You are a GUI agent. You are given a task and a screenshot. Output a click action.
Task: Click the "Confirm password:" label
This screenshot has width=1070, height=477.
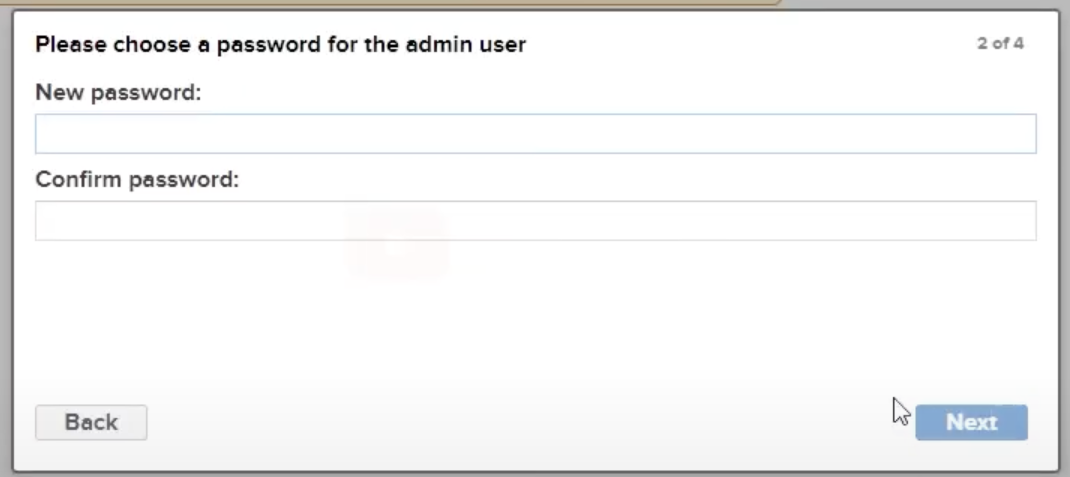(x=137, y=180)
